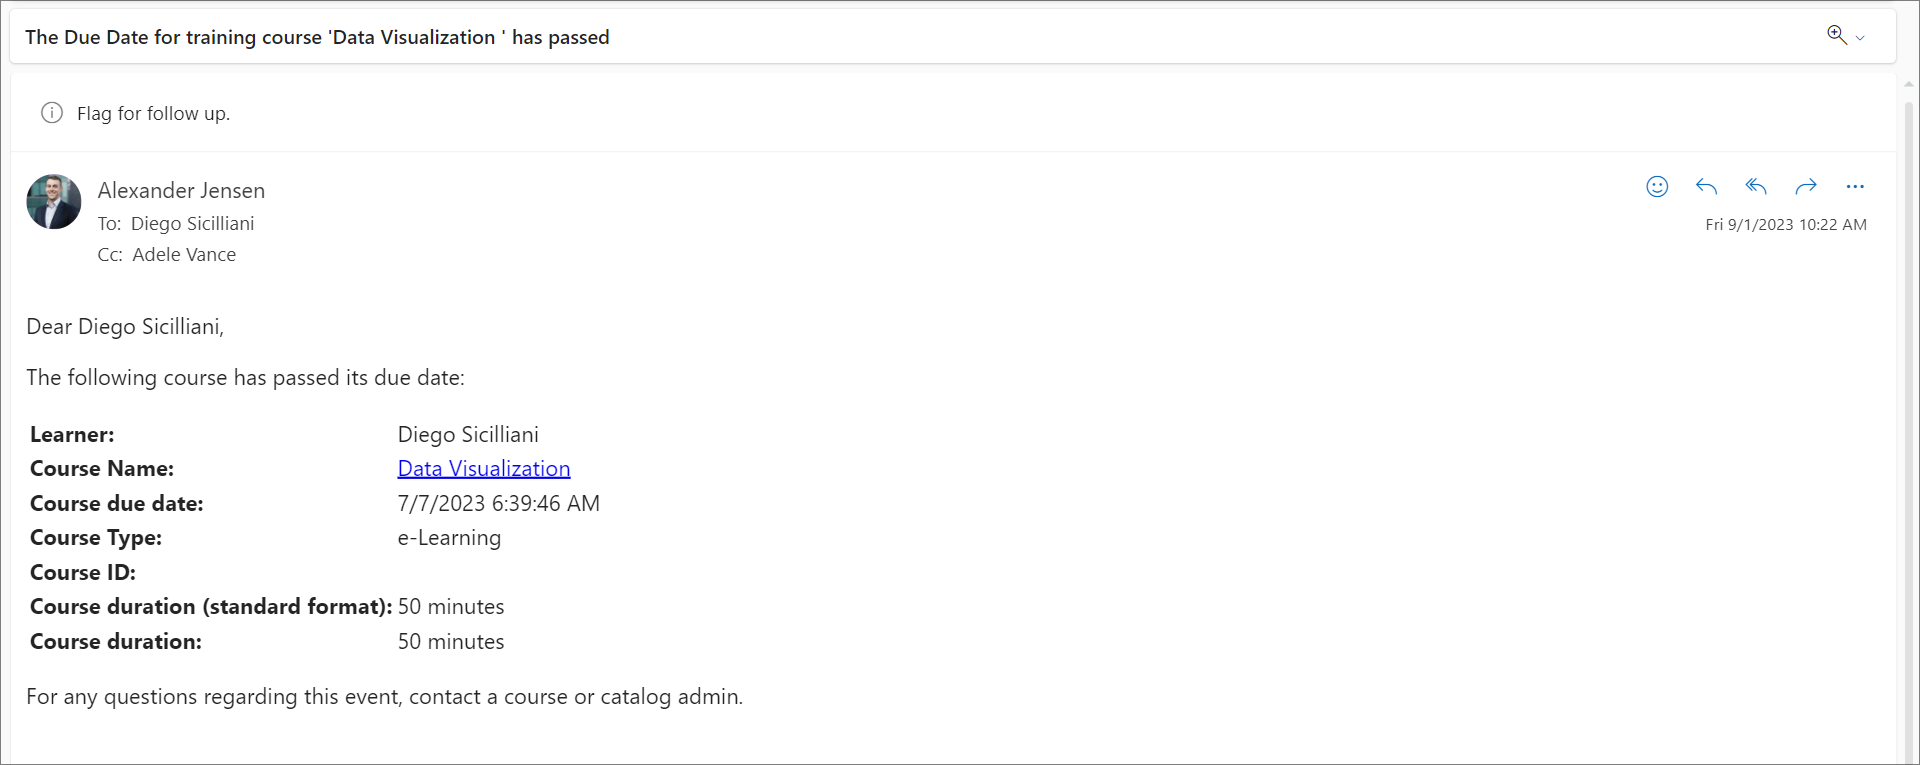Click the received timestamp Fri 9/1/2023
The width and height of the screenshot is (1920, 765).
pos(1785,225)
